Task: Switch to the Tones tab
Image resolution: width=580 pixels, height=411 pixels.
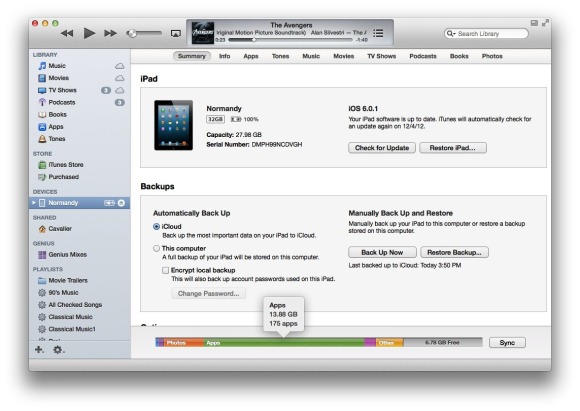Action: point(280,56)
